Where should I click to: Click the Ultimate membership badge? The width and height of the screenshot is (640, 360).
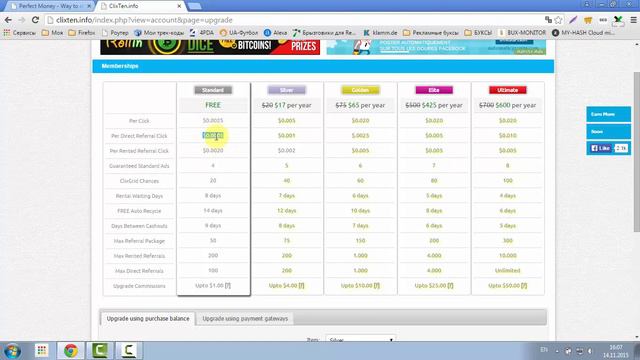pos(508,90)
